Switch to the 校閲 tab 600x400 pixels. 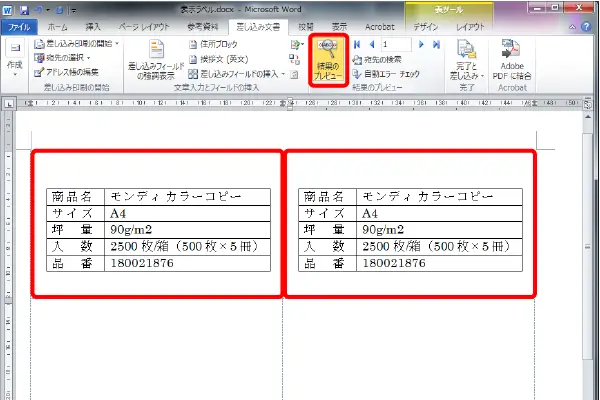point(306,27)
